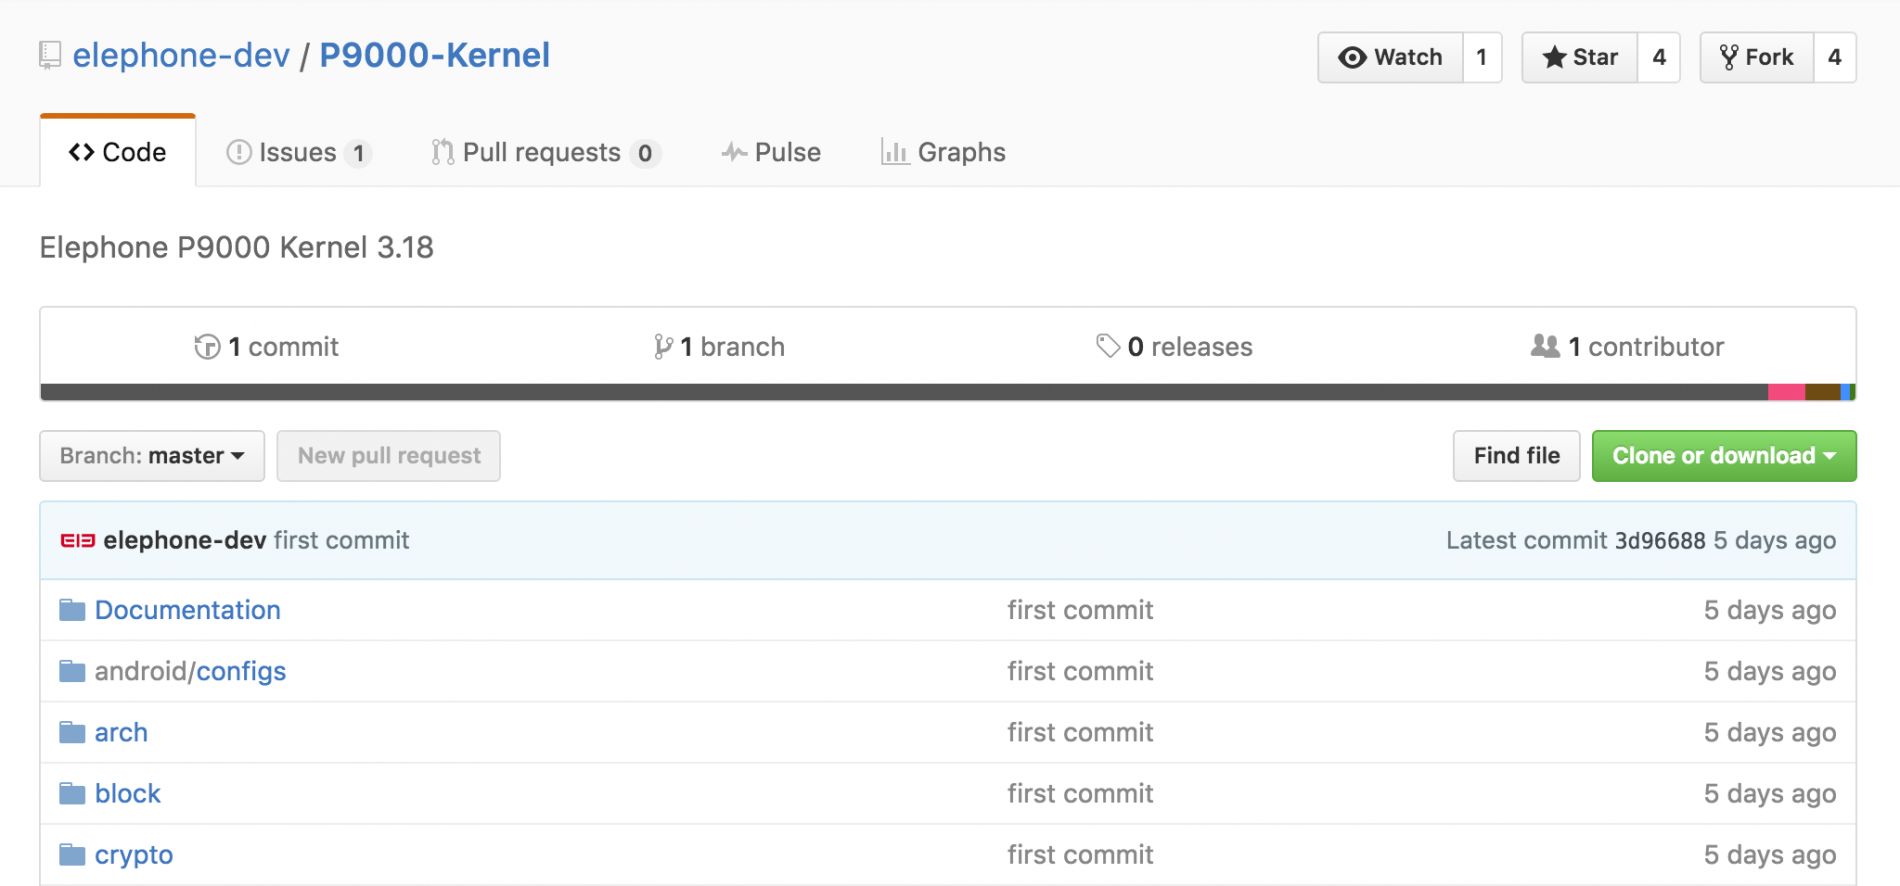This screenshot has width=1900, height=886.
Task: Open the Issues tab
Action: [299, 152]
